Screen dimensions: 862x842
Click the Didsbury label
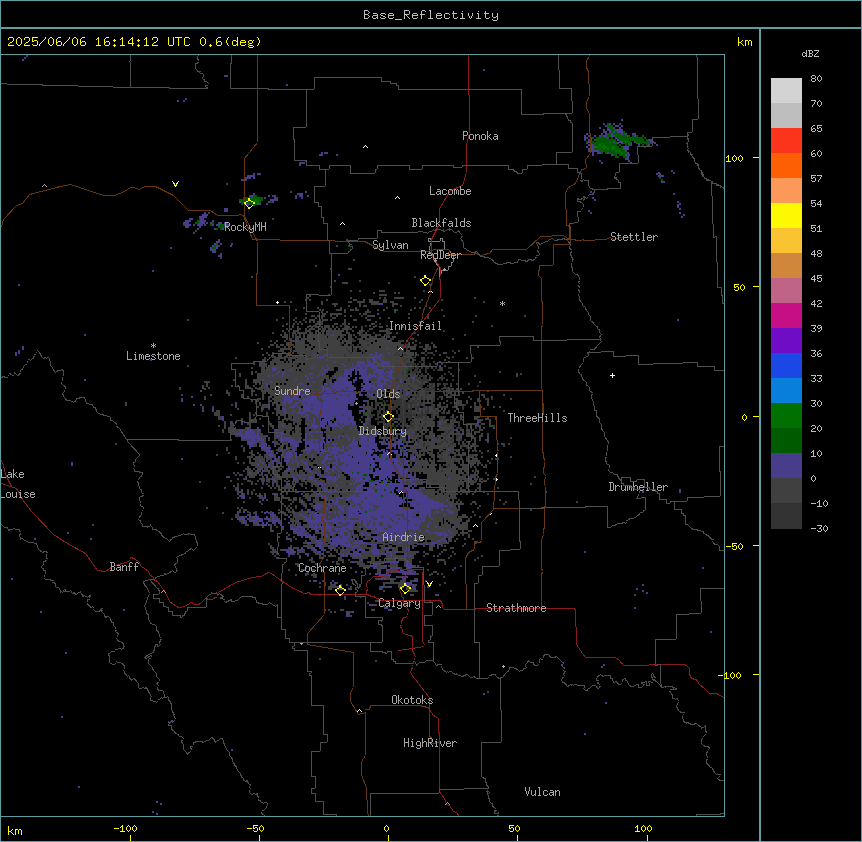(383, 431)
